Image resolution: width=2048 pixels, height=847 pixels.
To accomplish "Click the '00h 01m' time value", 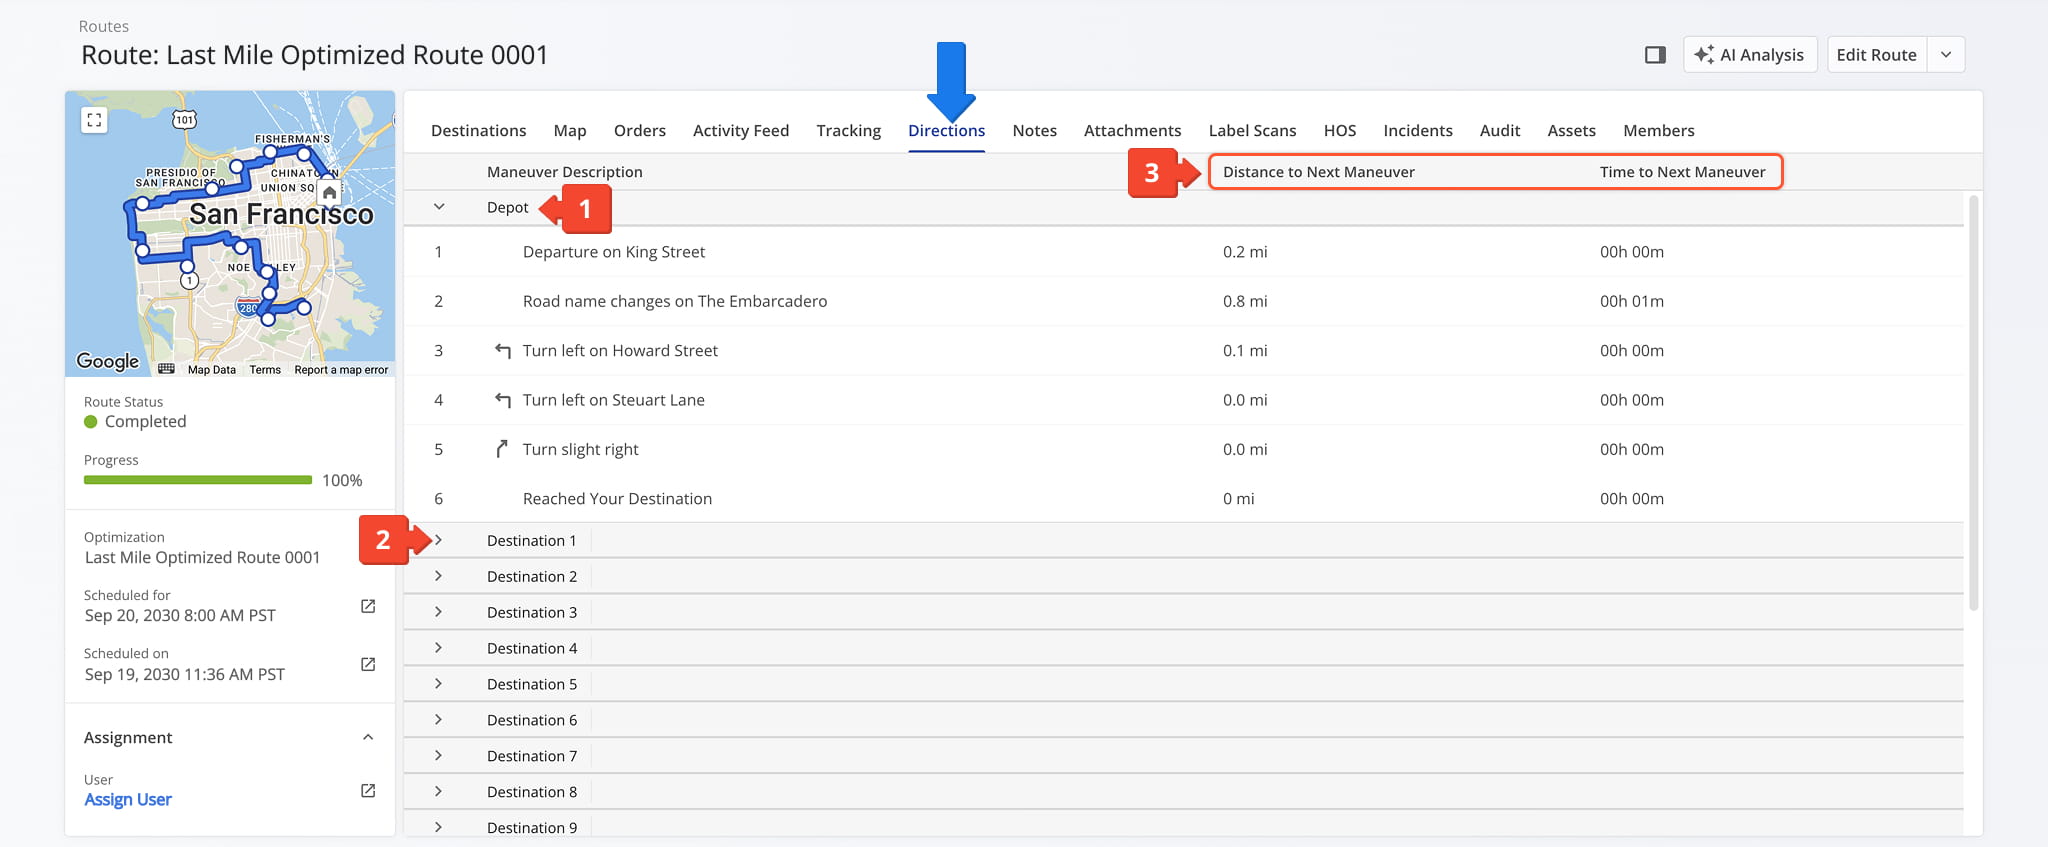I will (x=1632, y=301).
